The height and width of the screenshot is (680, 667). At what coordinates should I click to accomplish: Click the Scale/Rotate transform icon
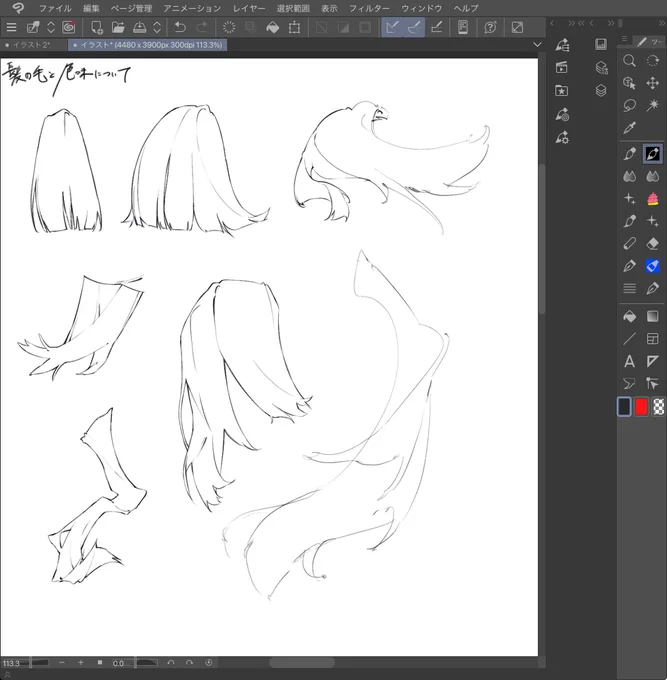click(x=294, y=28)
